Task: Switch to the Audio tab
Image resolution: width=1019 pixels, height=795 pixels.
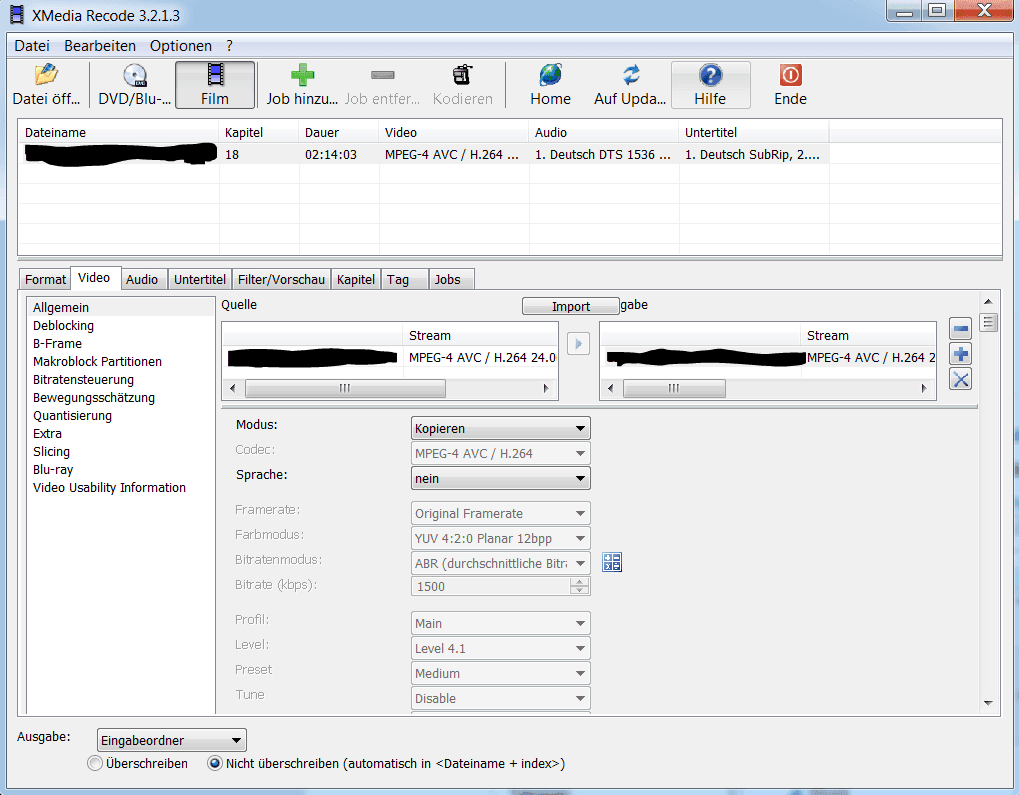Action: 142,280
